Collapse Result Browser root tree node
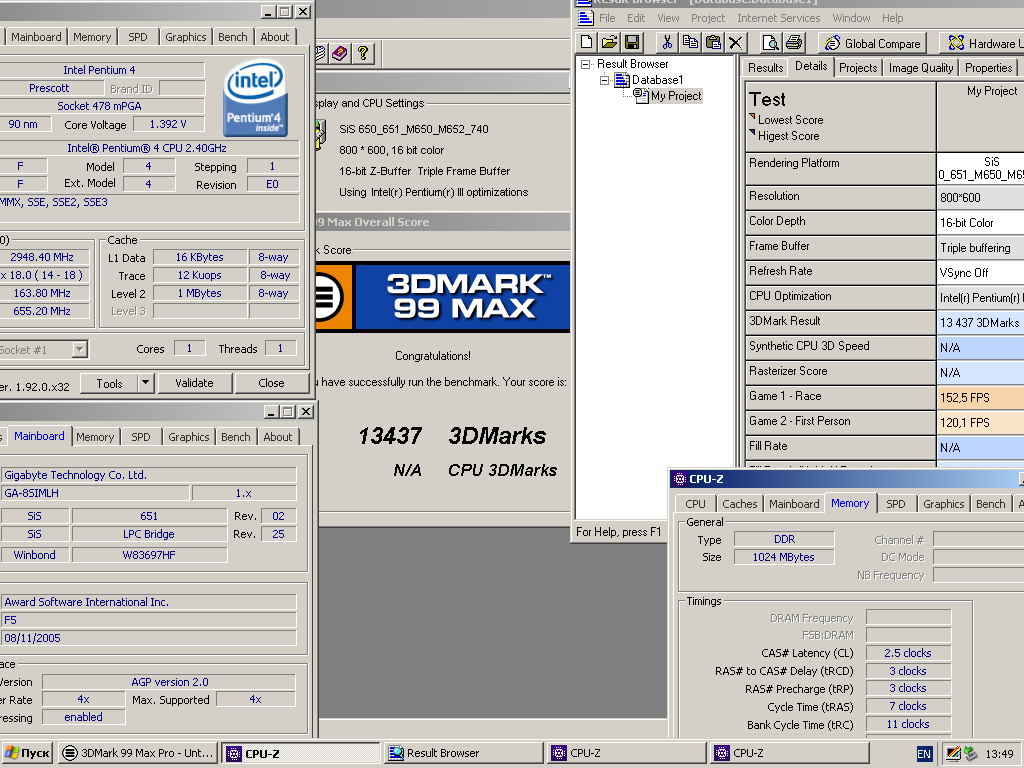The image size is (1024, 768). click(x=586, y=64)
